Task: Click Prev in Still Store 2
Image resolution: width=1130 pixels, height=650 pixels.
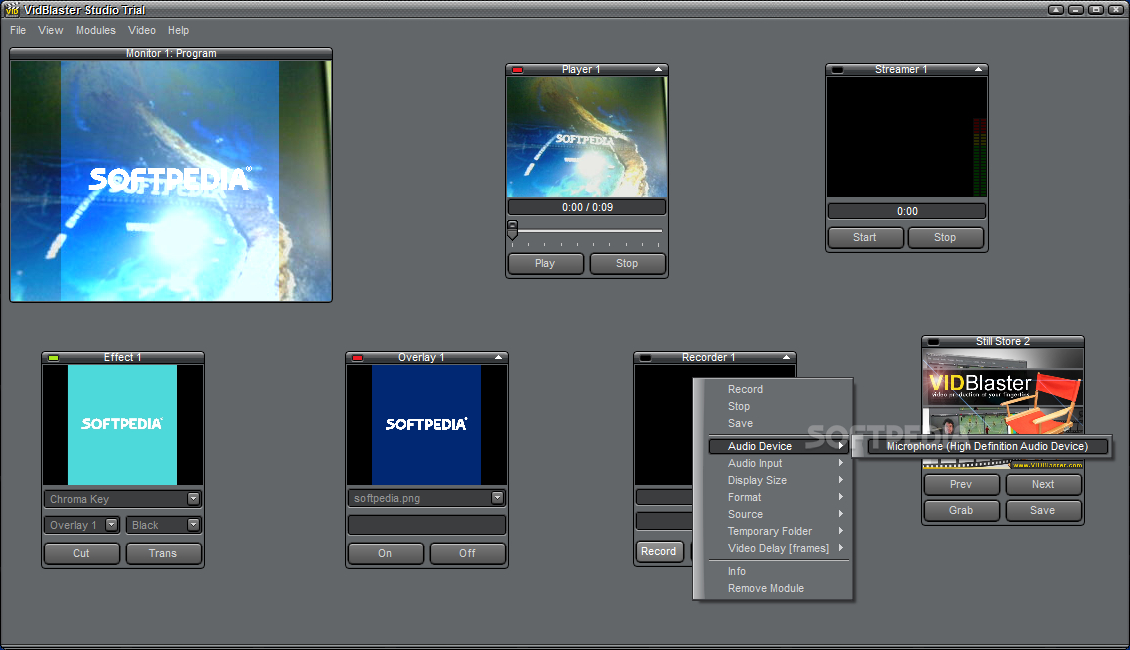Action: [x=961, y=484]
